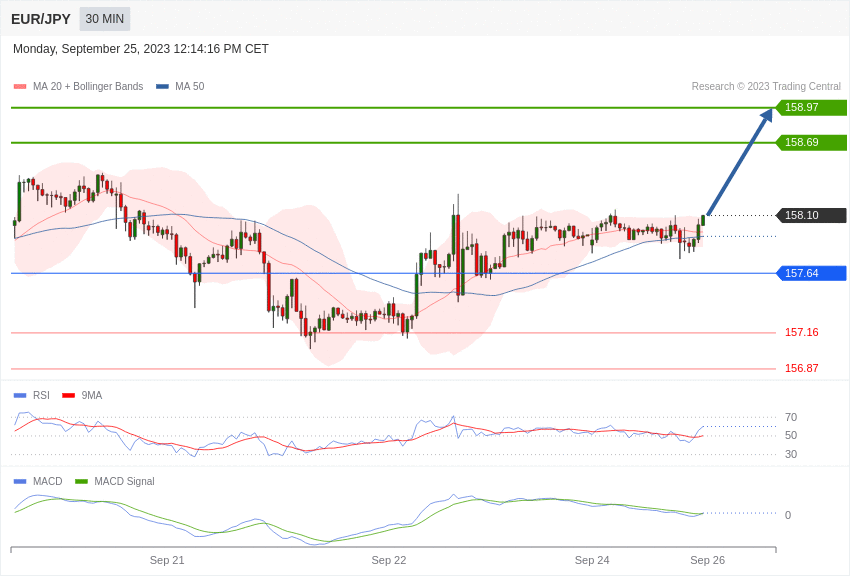The width and height of the screenshot is (850, 576).
Task: Click the 157.16 support level label
Action: [x=802, y=332]
